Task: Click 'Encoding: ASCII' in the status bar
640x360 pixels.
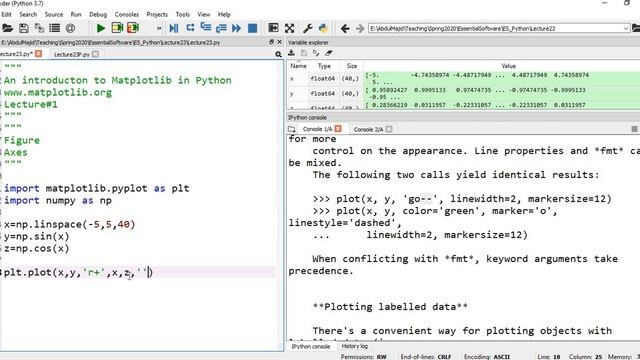Action: (x=487, y=356)
